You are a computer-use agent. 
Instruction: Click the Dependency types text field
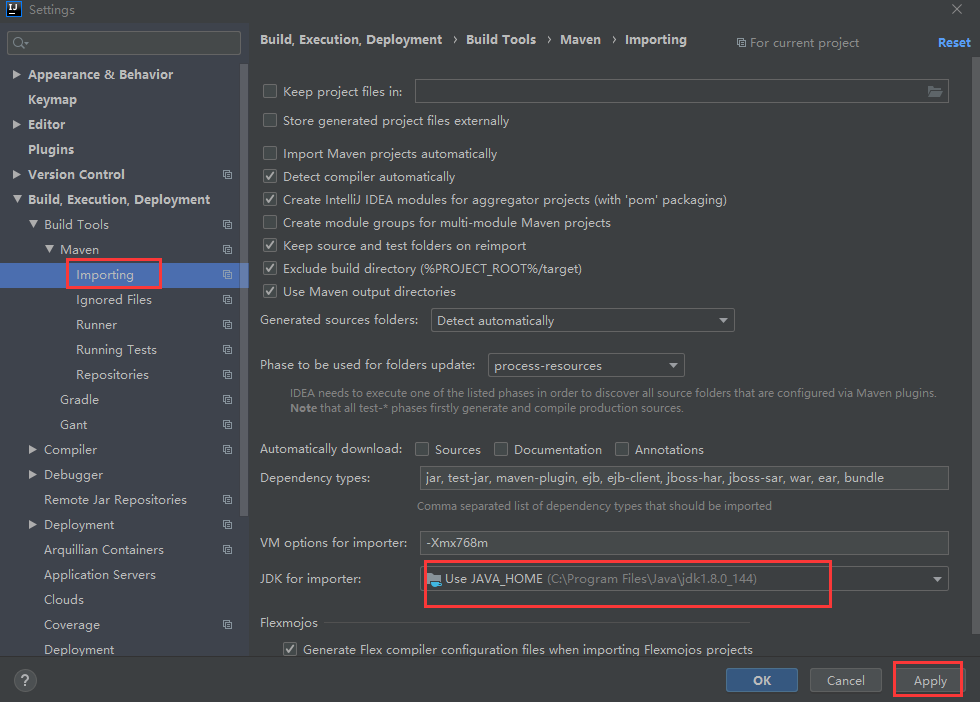[x=684, y=478]
